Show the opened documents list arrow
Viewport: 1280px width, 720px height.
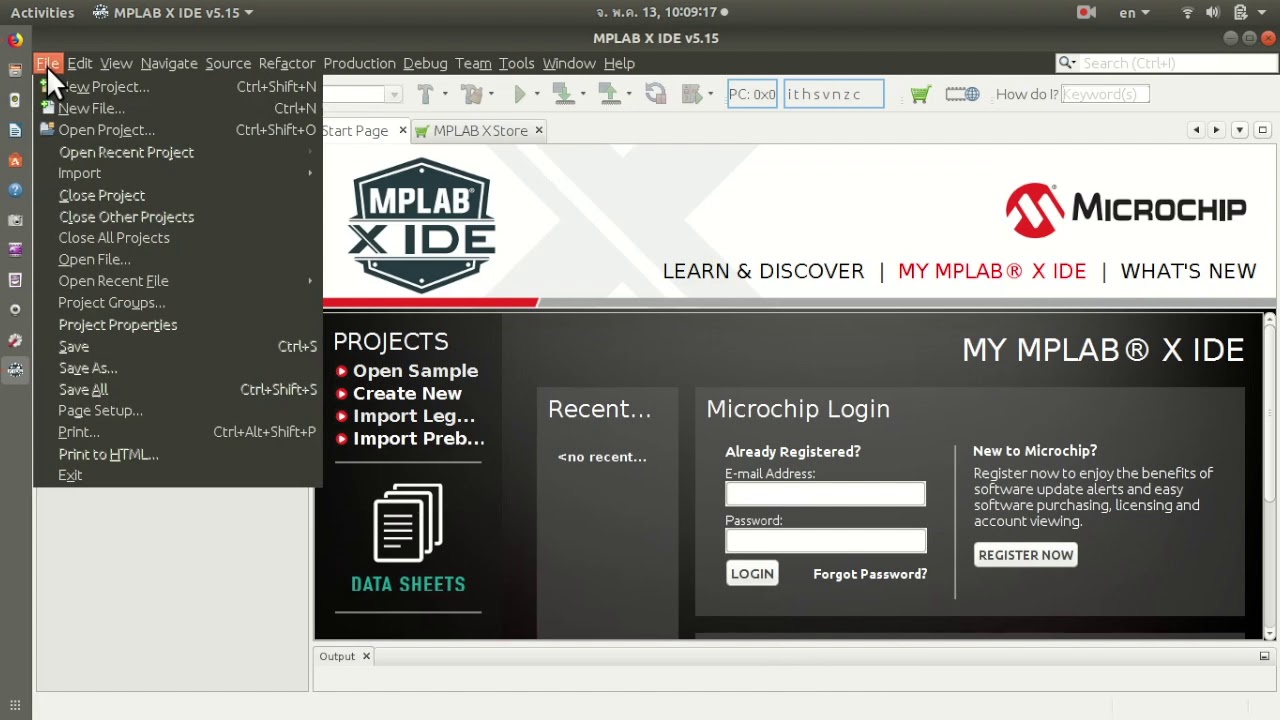tap(1239, 130)
